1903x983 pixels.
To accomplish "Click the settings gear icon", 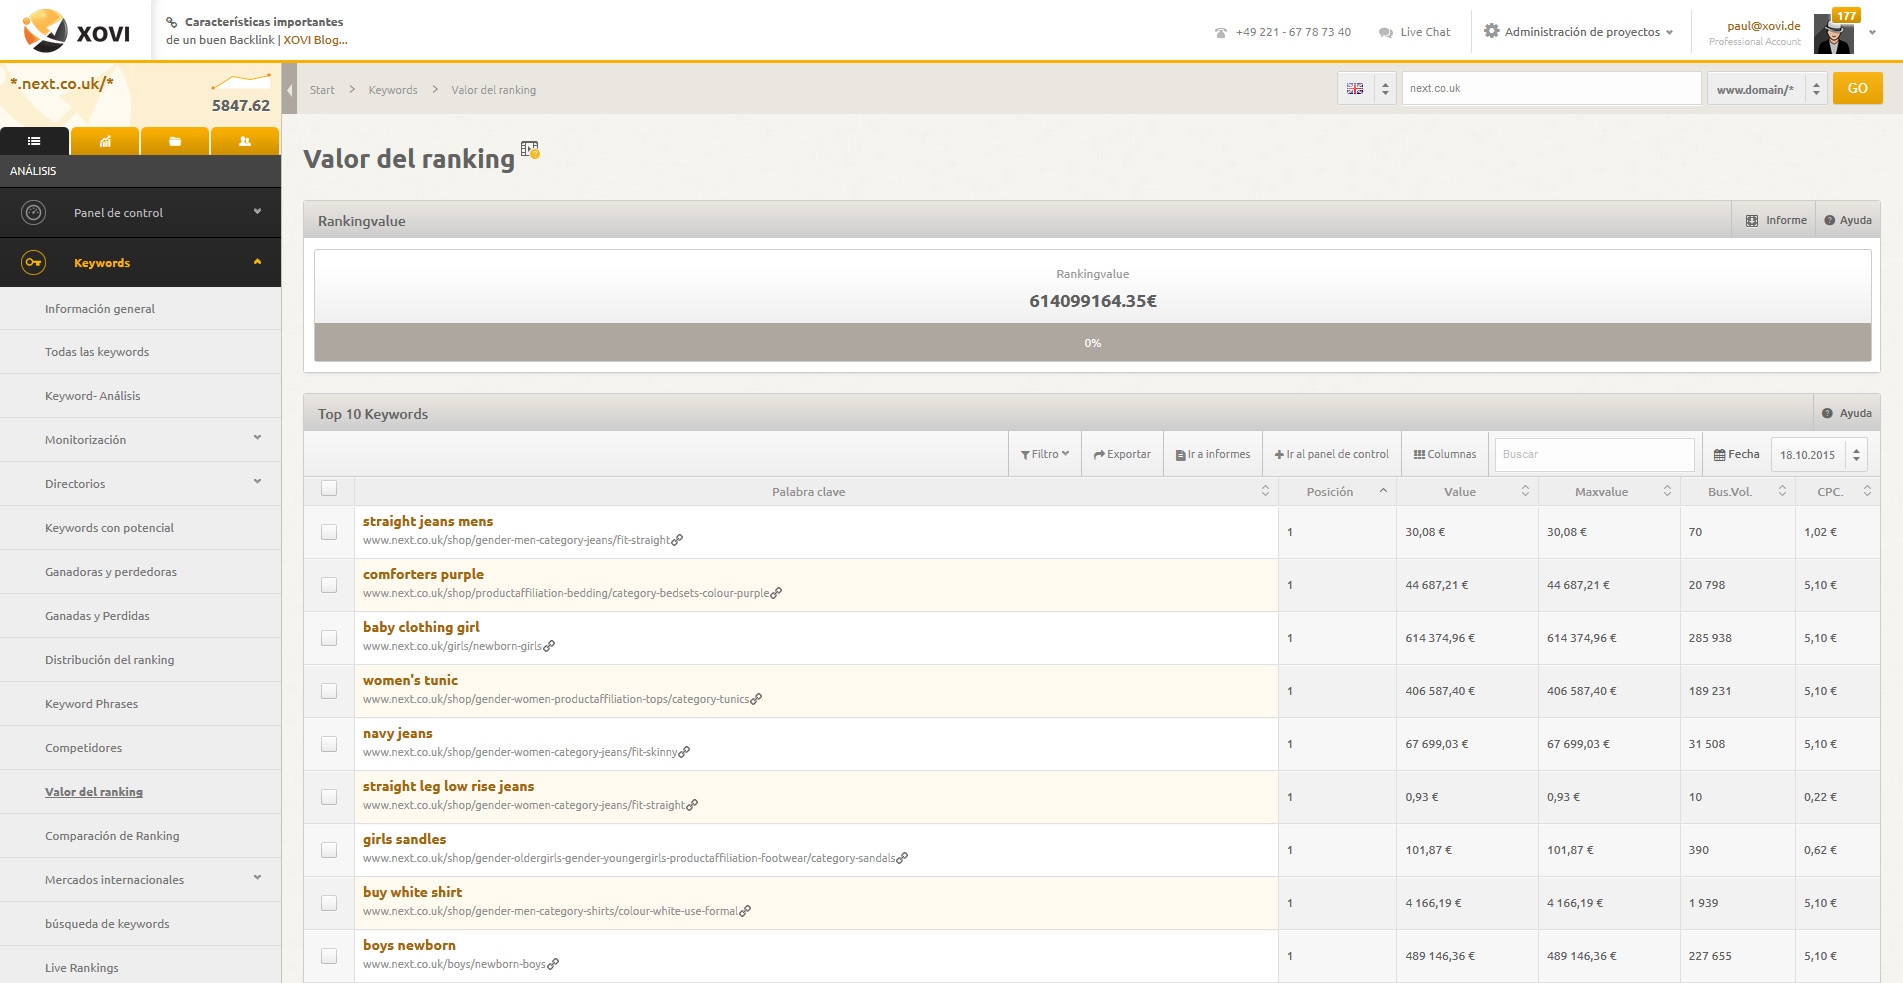I will click(x=1491, y=31).
